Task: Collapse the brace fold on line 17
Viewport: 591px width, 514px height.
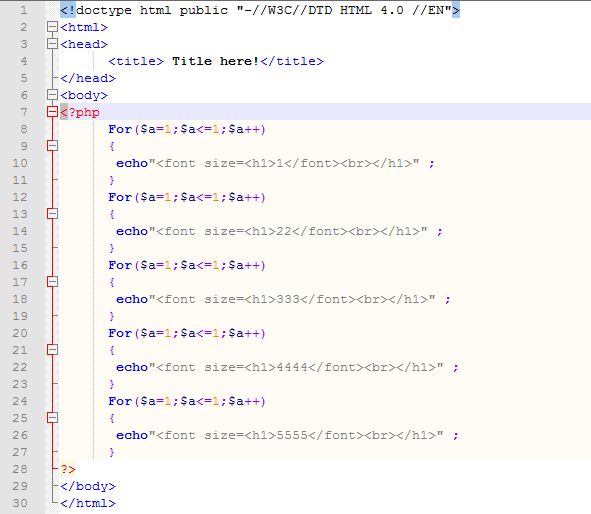Action: 52,282
